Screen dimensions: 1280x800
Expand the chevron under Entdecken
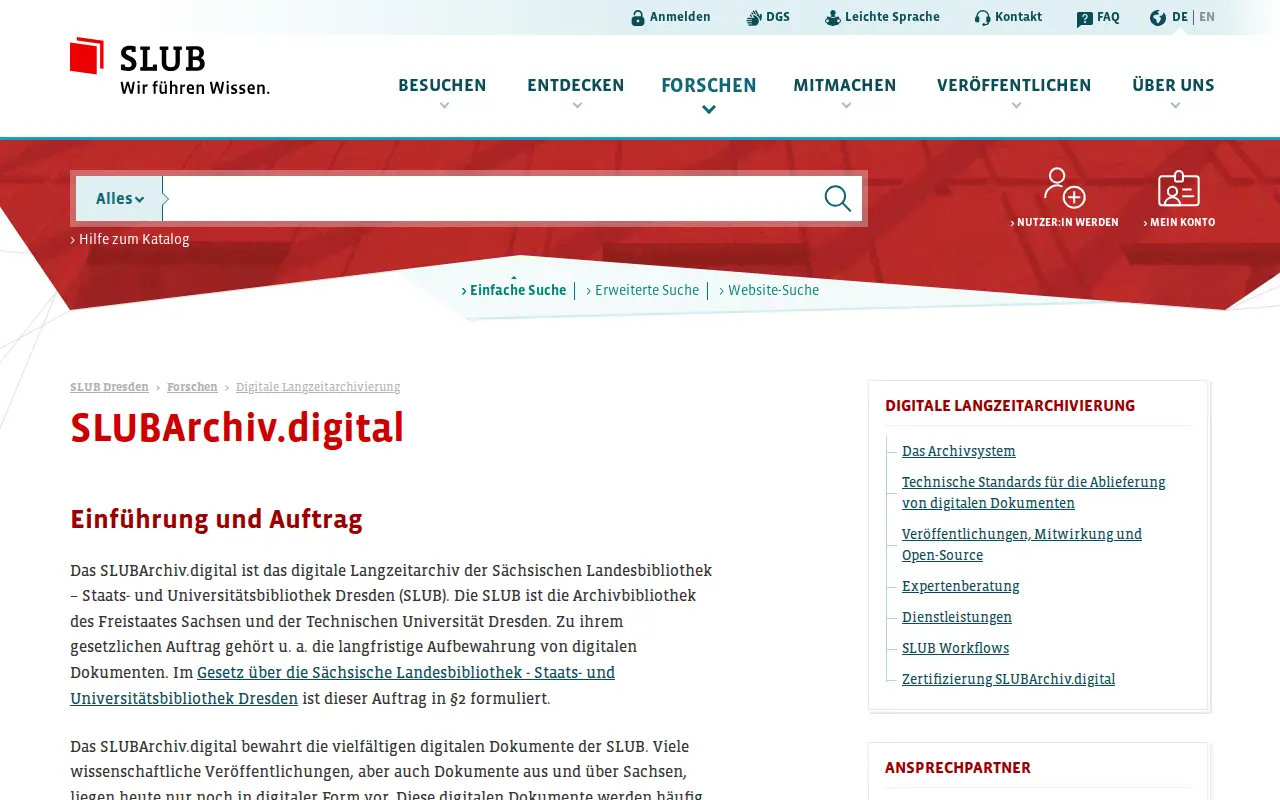pos(577,106)
